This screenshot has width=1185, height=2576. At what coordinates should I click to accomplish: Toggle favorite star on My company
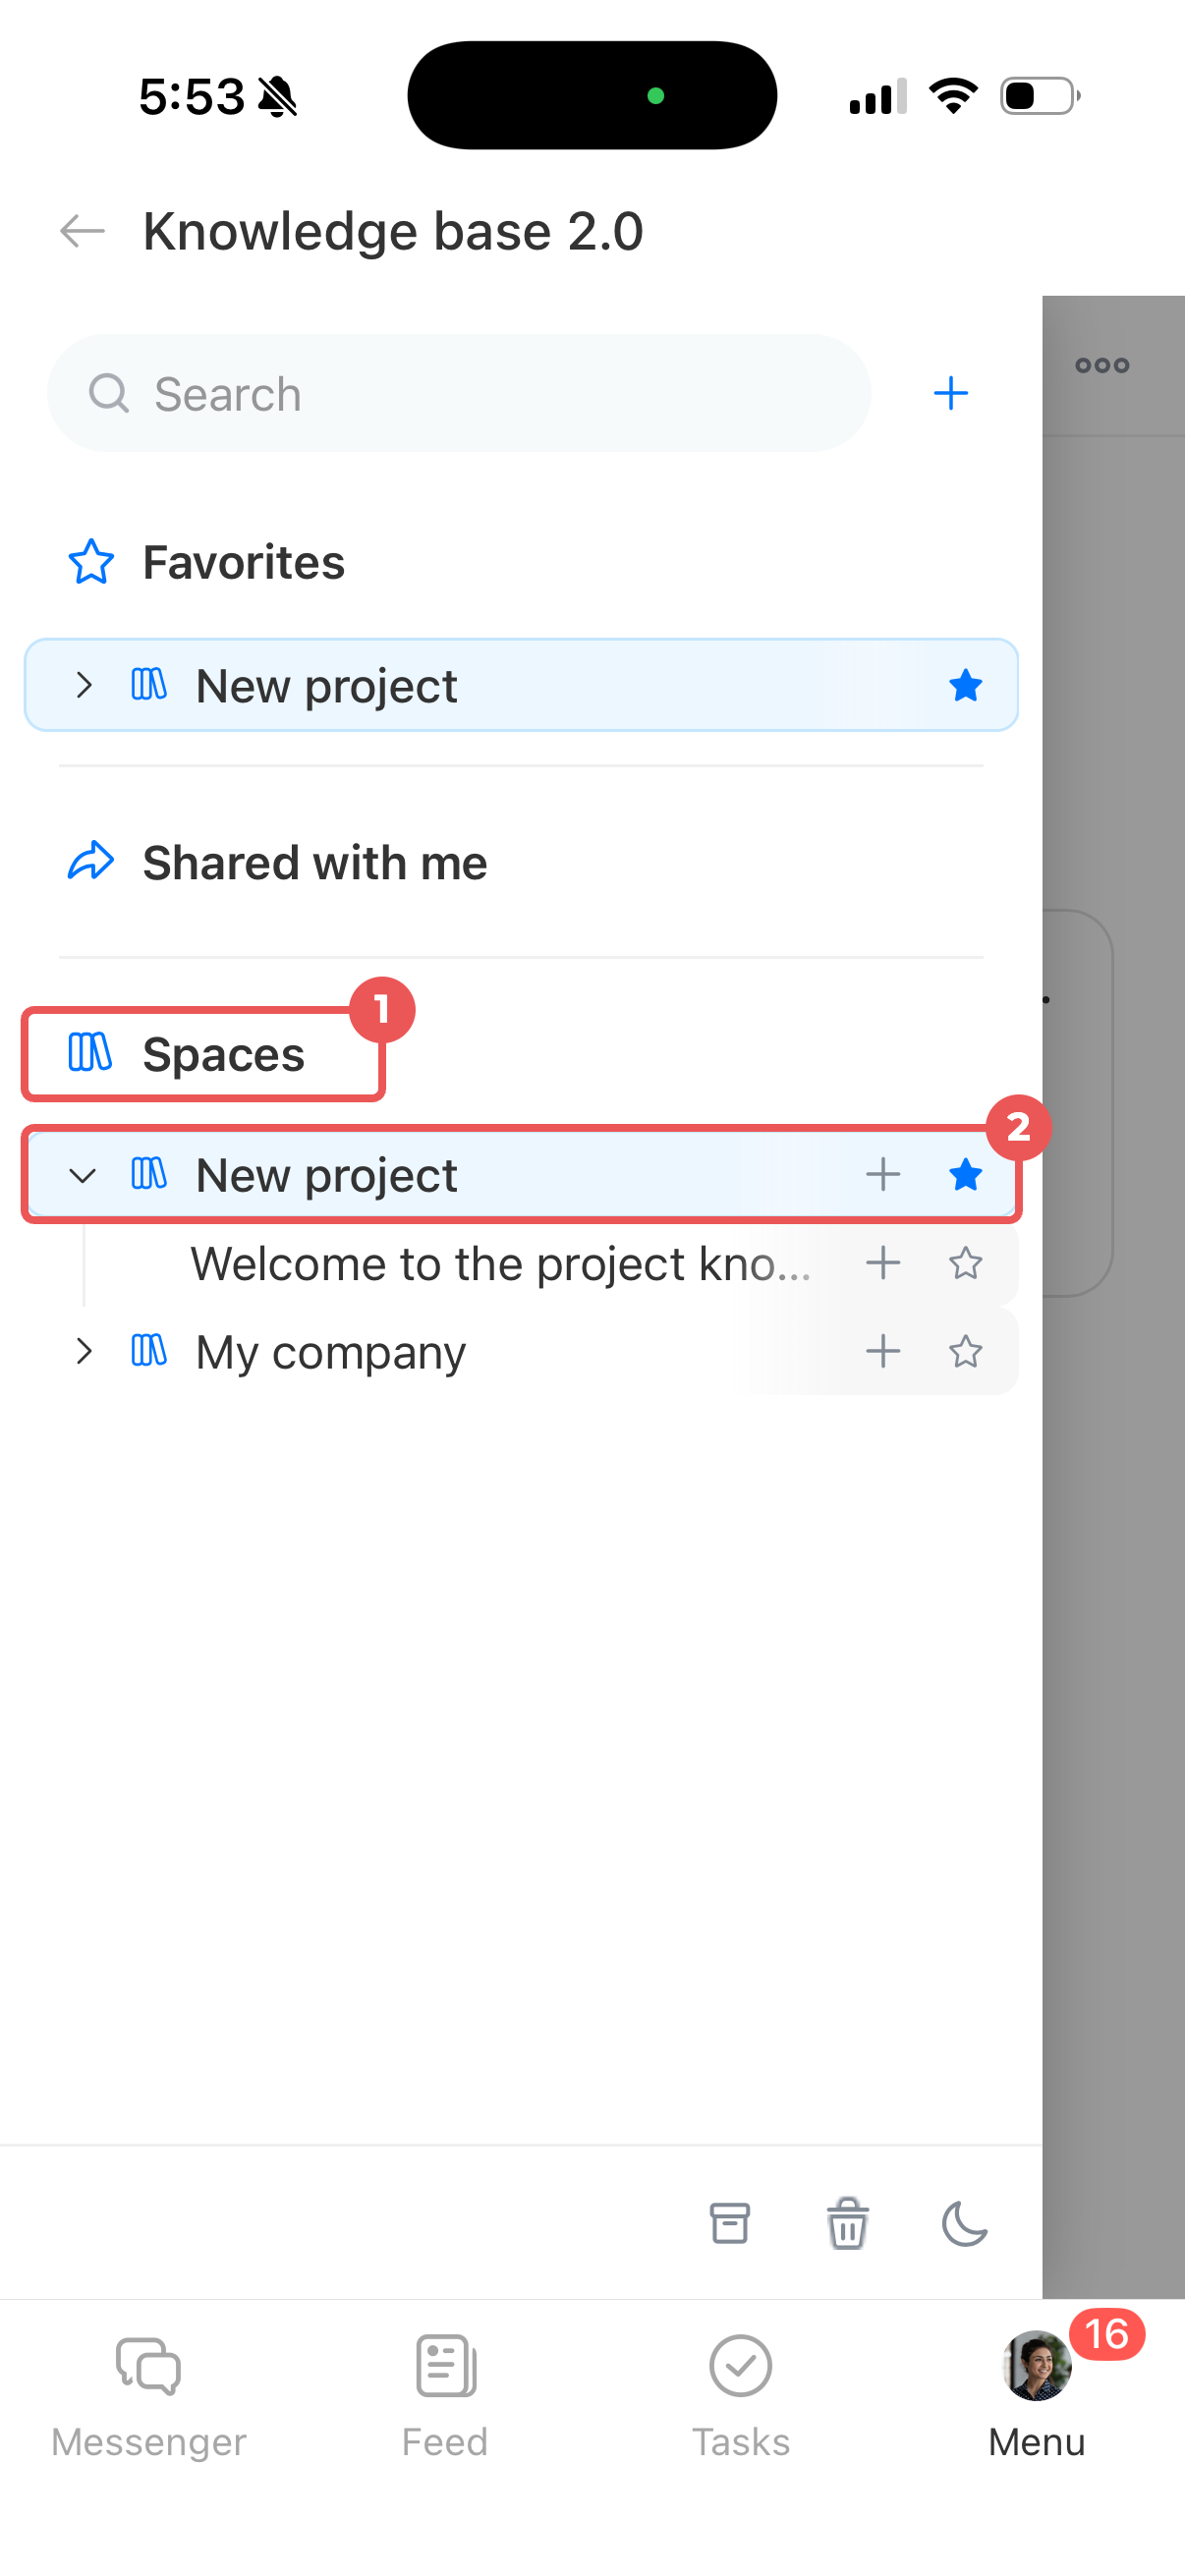[x=965, y=1351]
